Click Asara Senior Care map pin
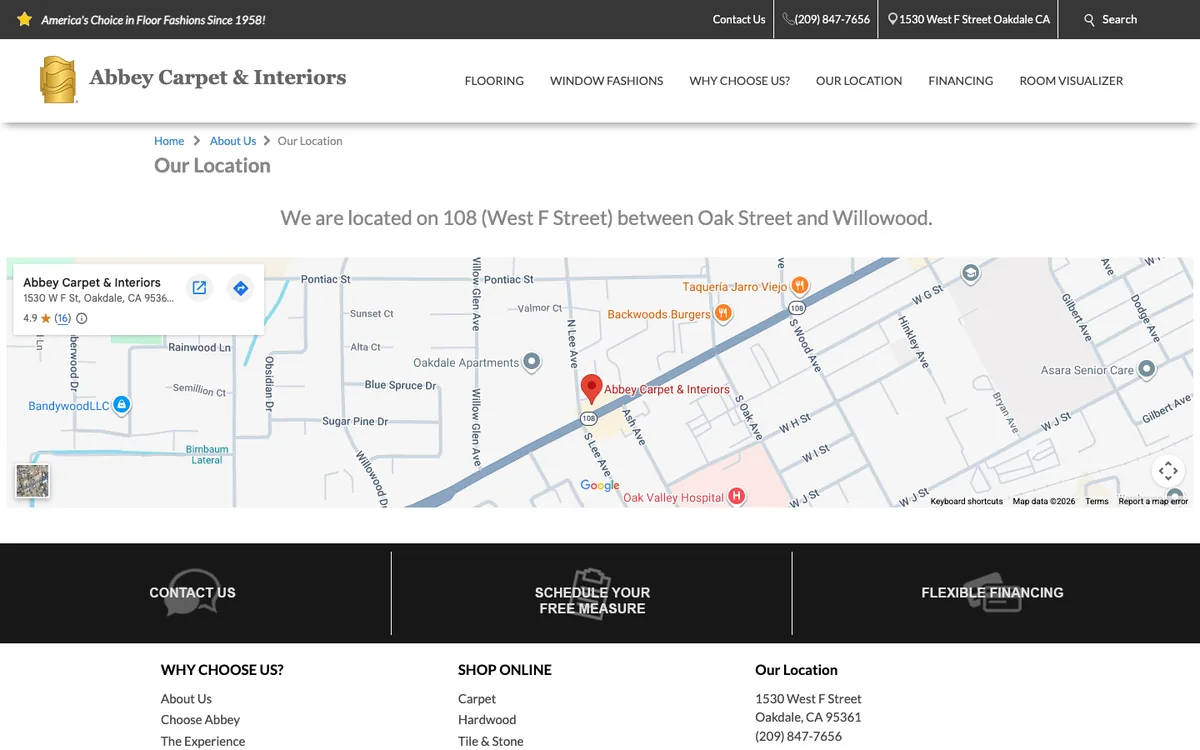 pos(1147,370)
